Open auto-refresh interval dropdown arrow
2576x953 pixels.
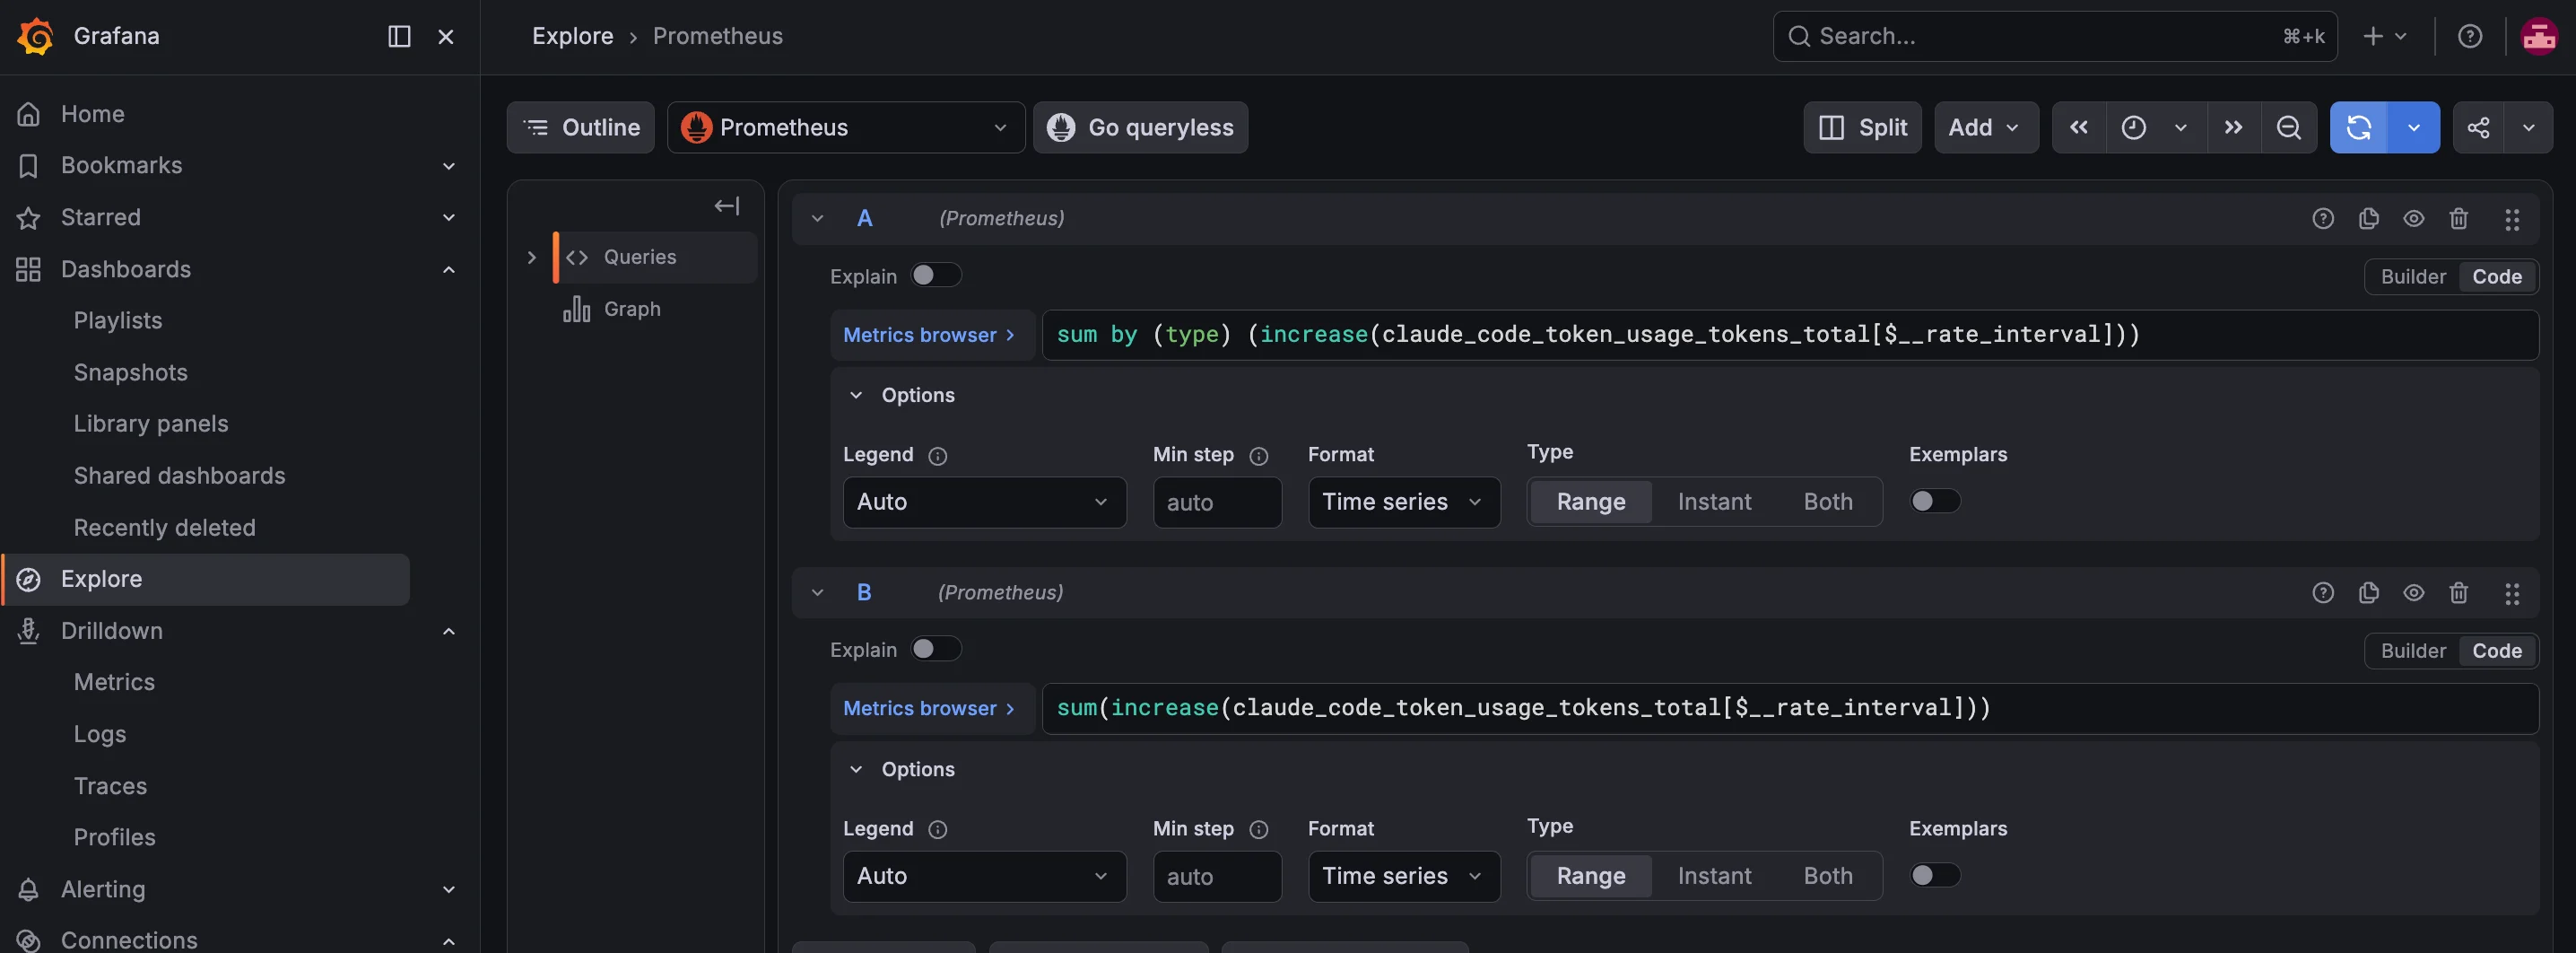(x=2414, y=127)
